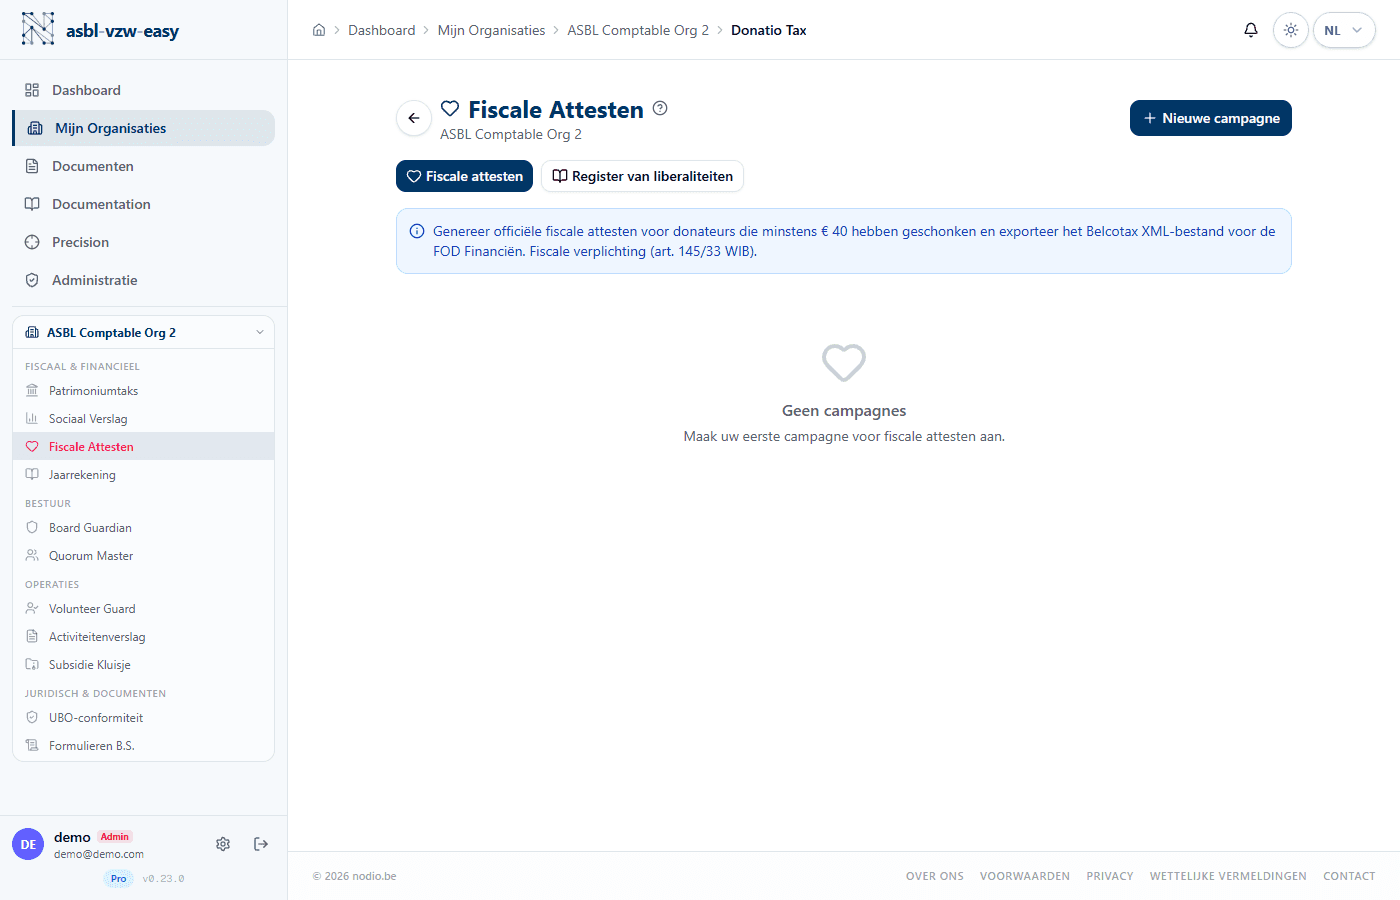
Task: Click the Pro plan badge
Action: click(x=119, y=879)
